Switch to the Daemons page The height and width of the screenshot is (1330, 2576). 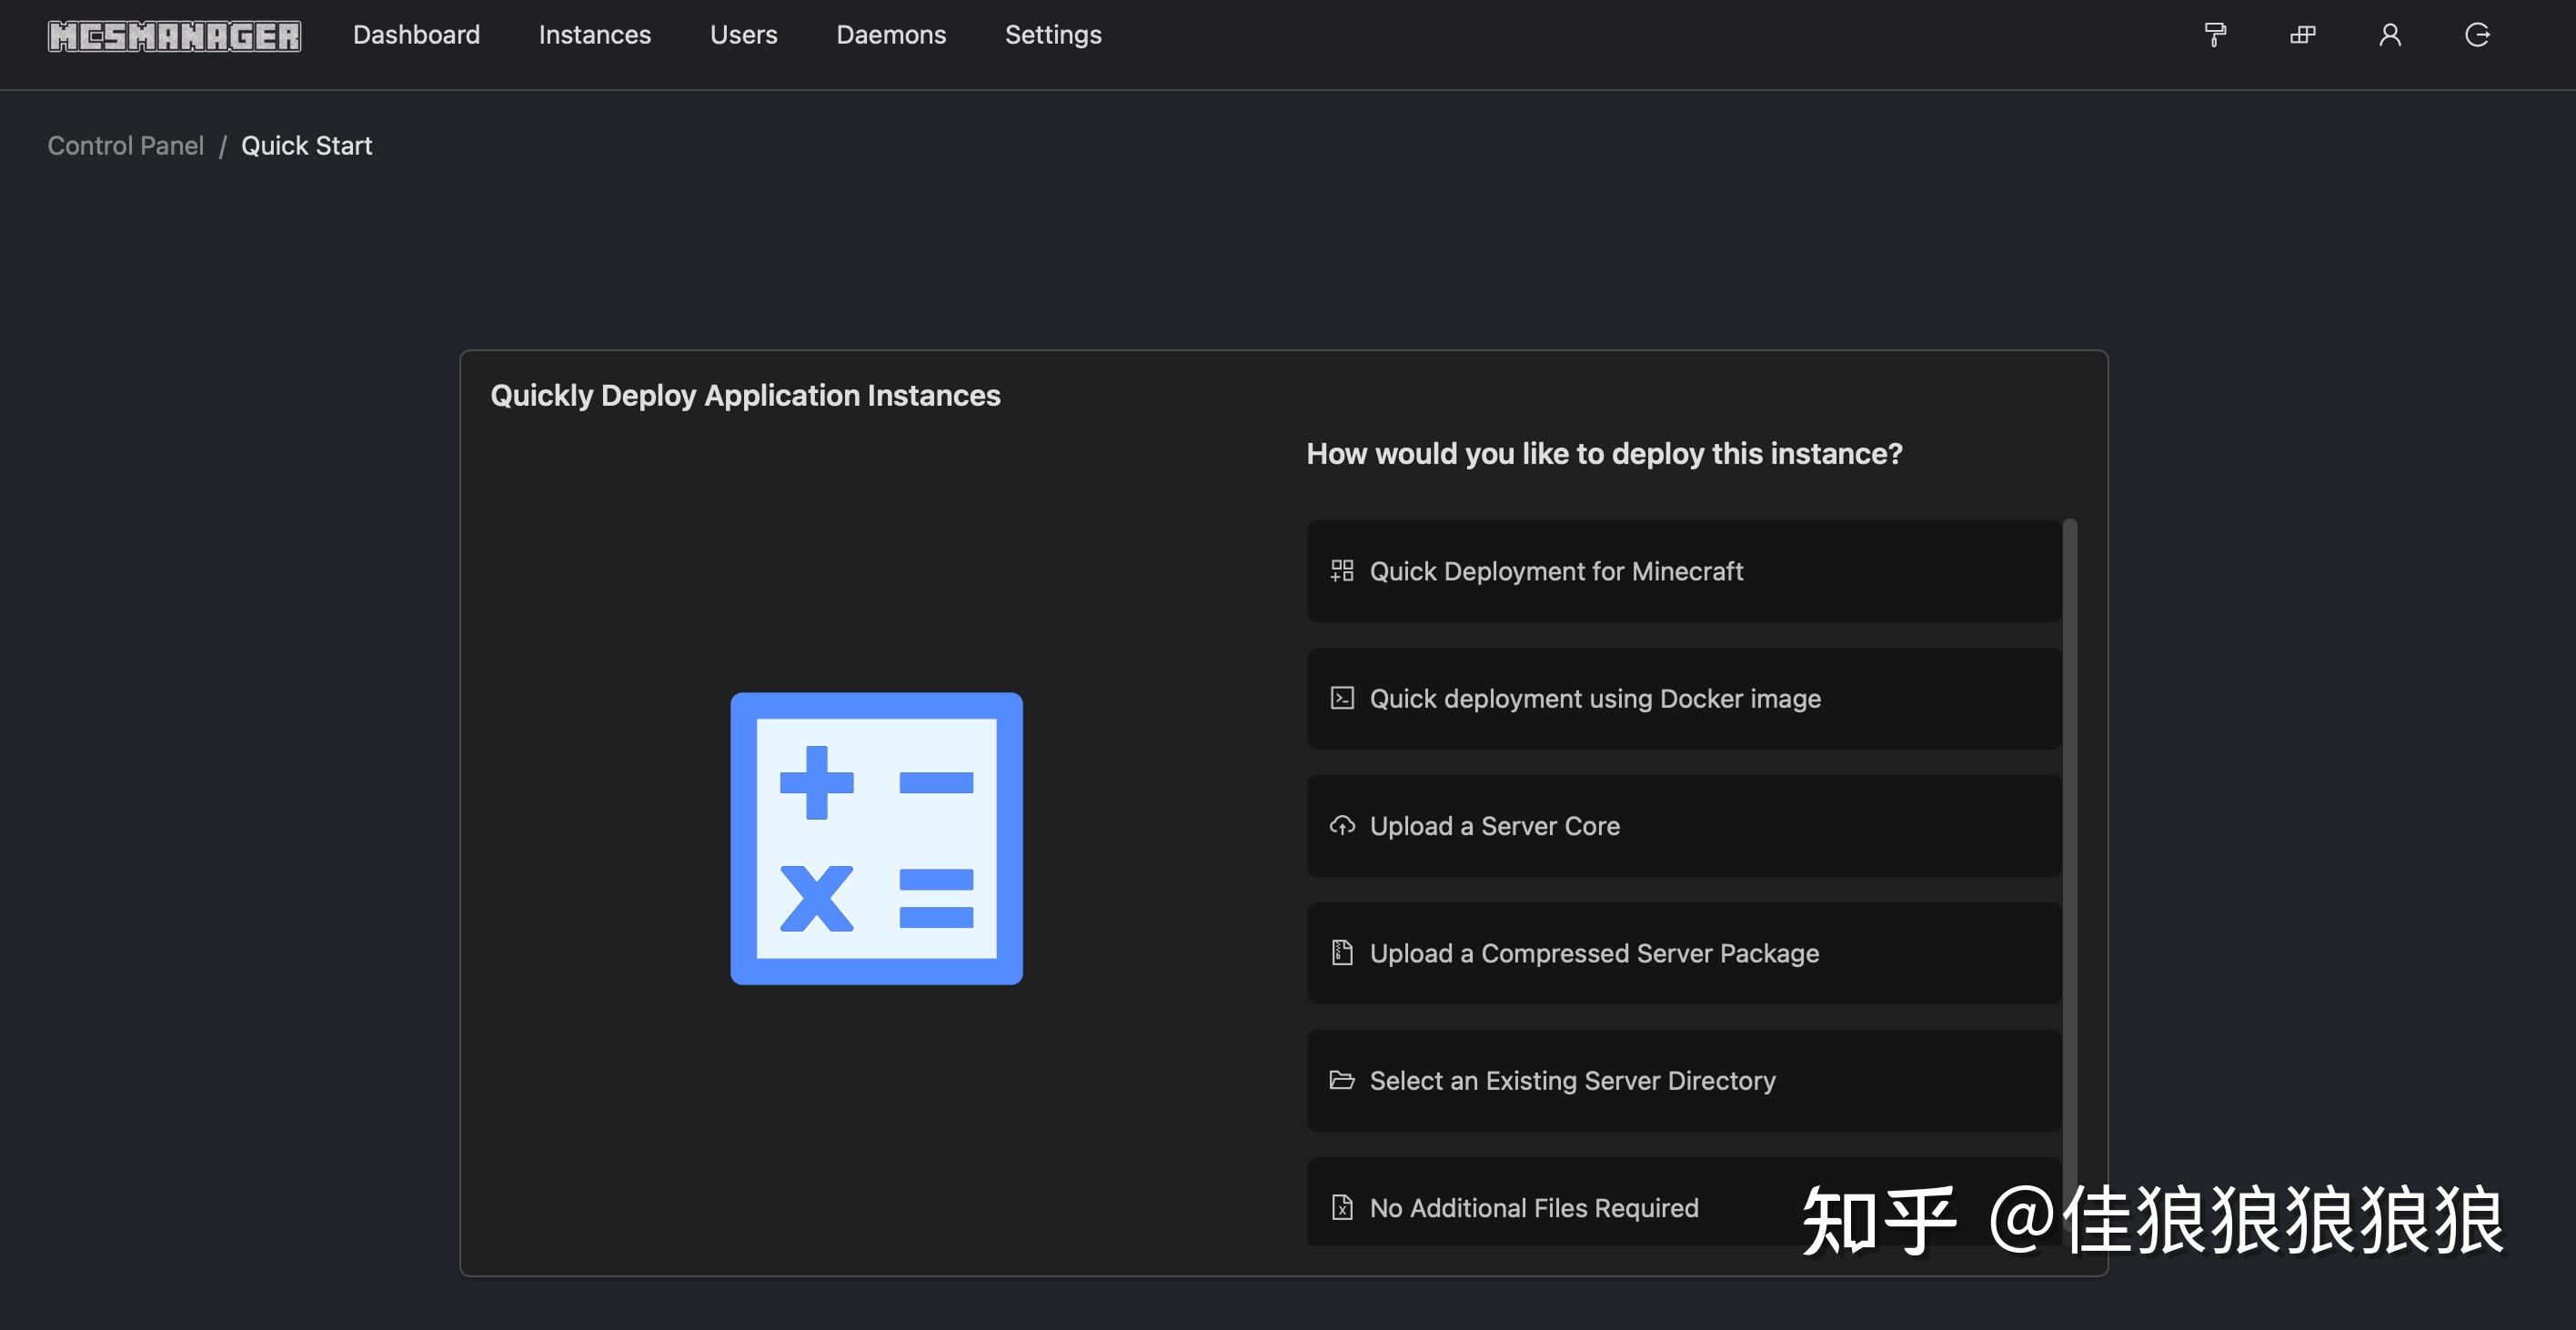pyautogui.click(x=891, y=35)
